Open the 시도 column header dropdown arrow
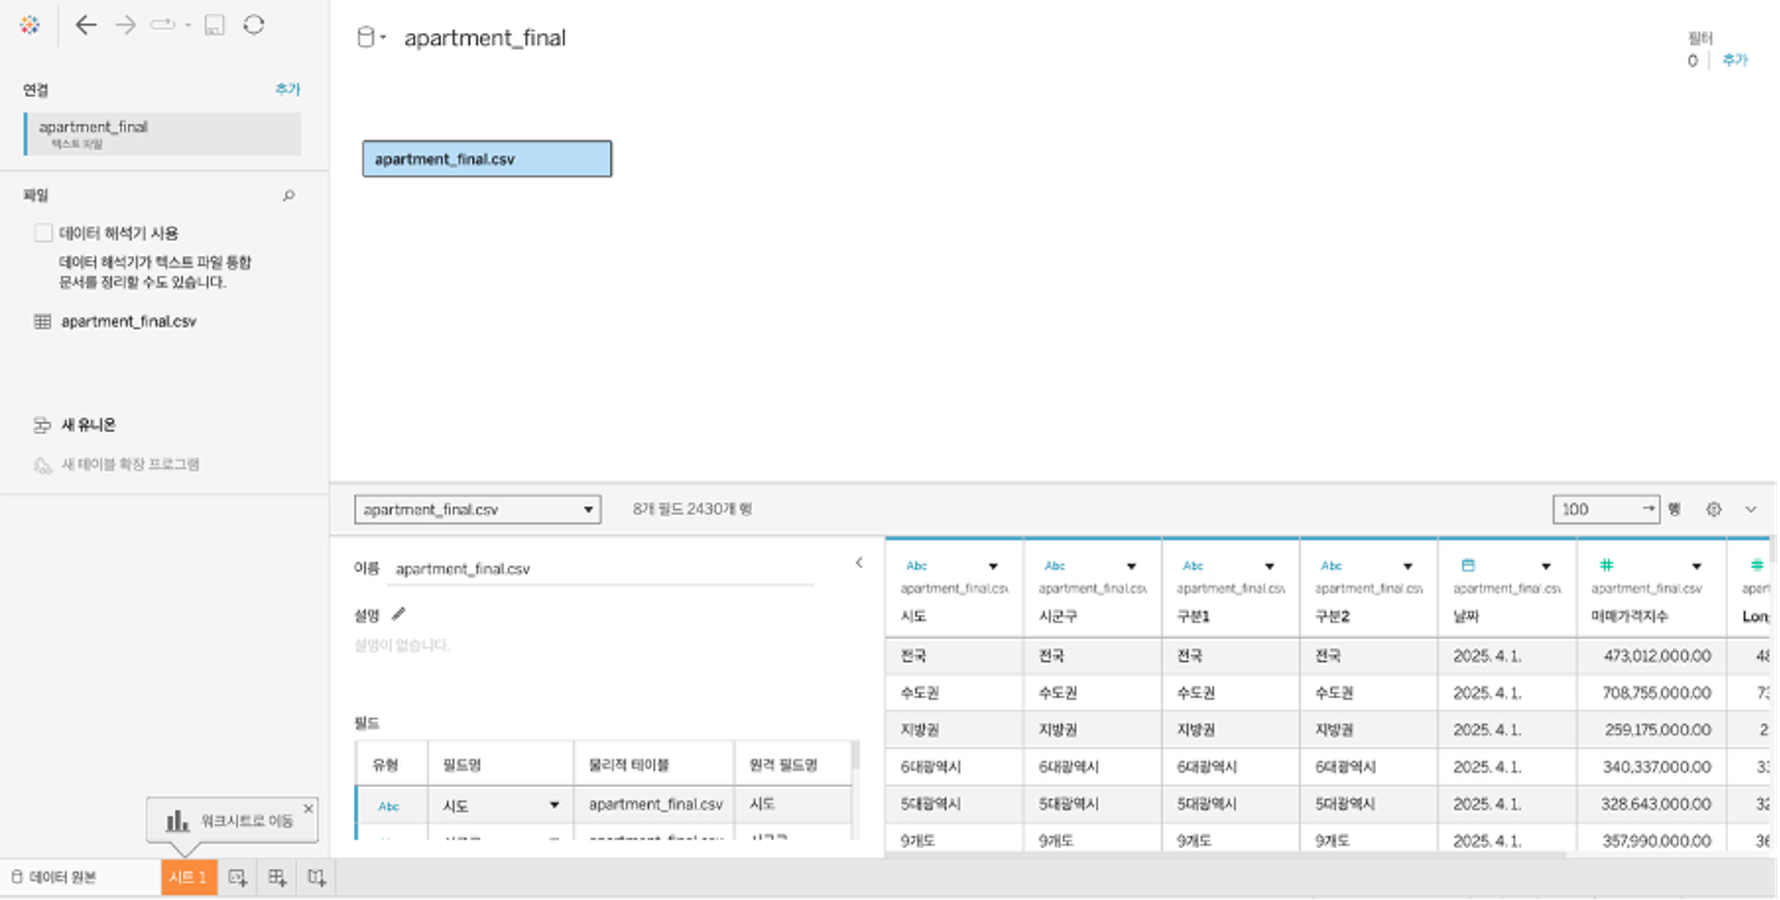 [993, 567]
